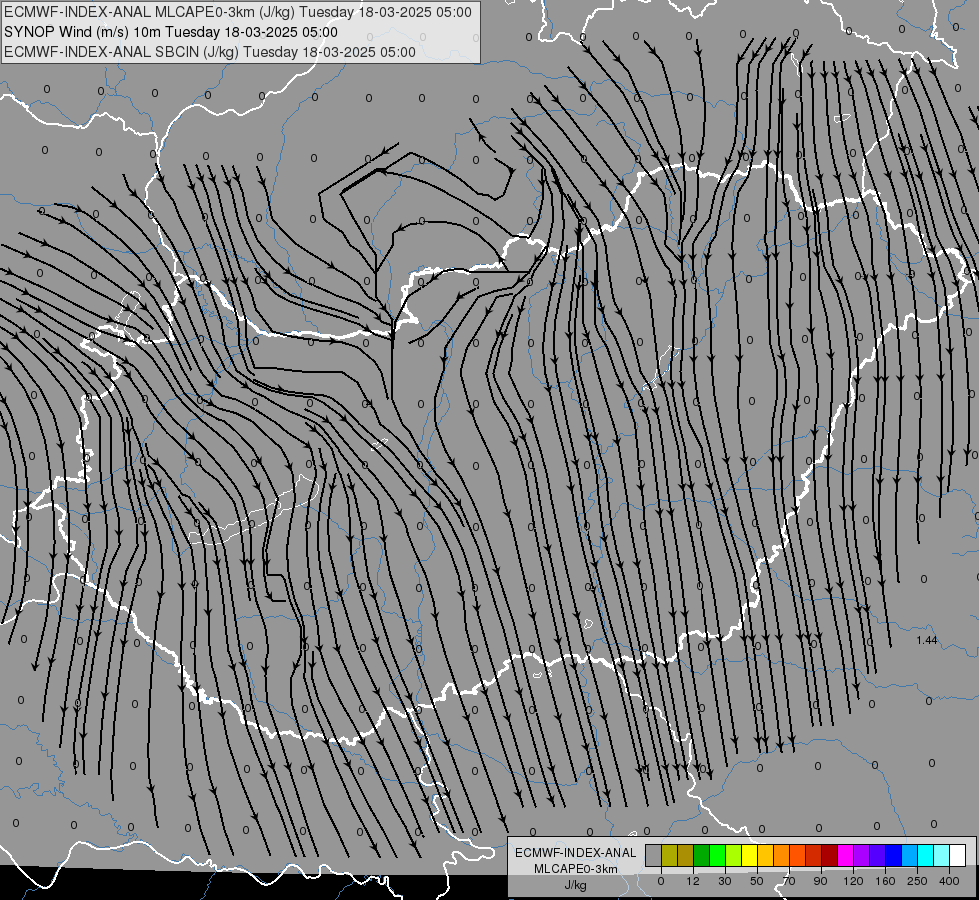Select the bright cyan legend swatch
The width and height of the screenshot is (979, 900).
point(926,855)
